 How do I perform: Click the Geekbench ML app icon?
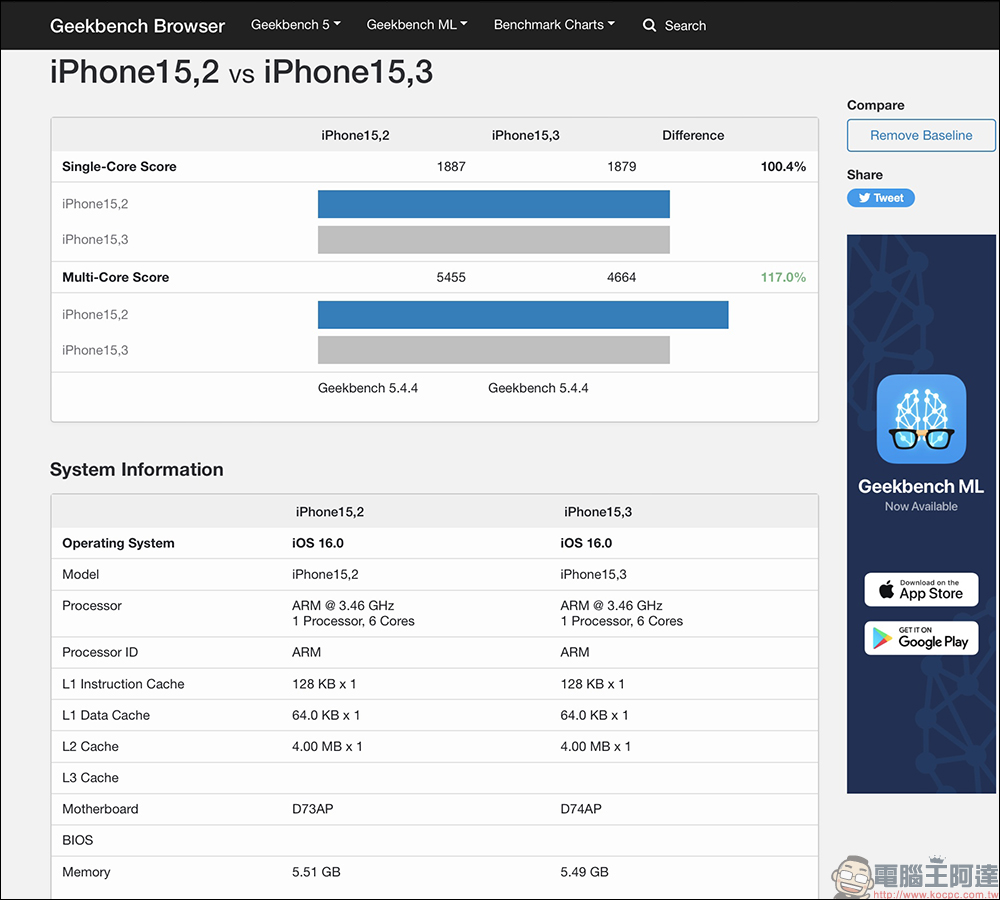[921, 420]
